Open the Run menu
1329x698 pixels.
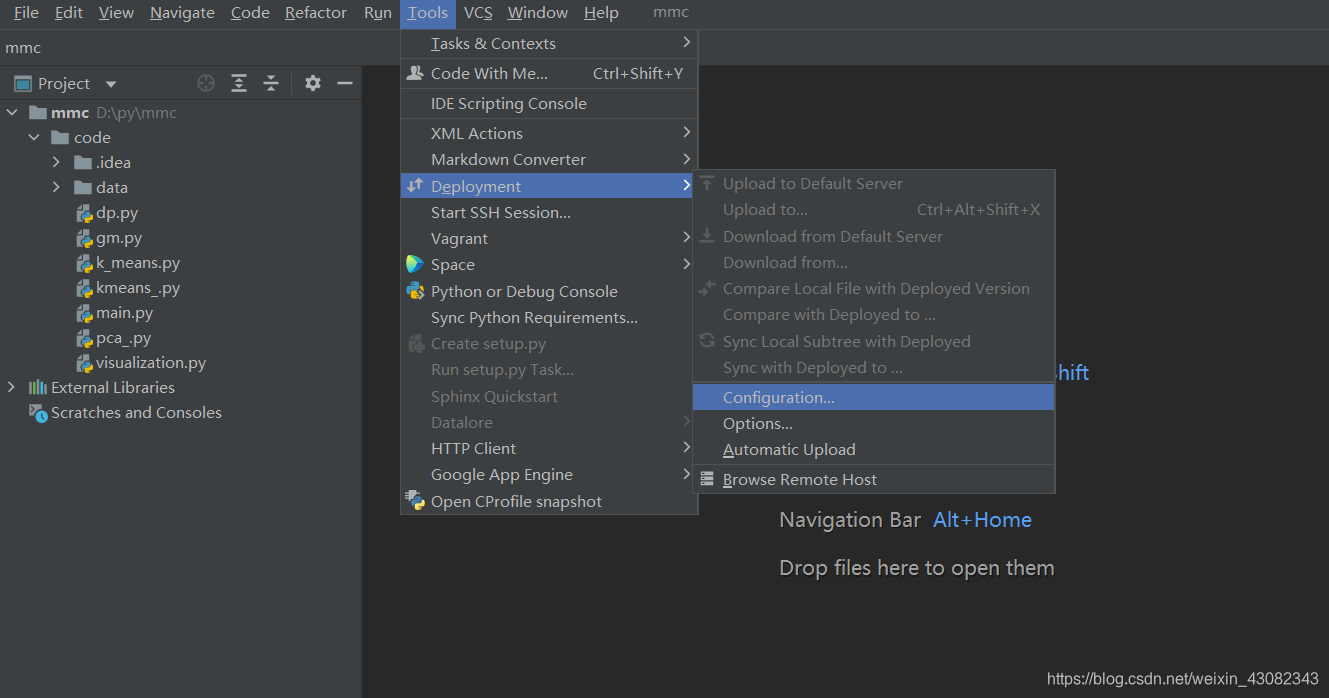click(378, 13)
